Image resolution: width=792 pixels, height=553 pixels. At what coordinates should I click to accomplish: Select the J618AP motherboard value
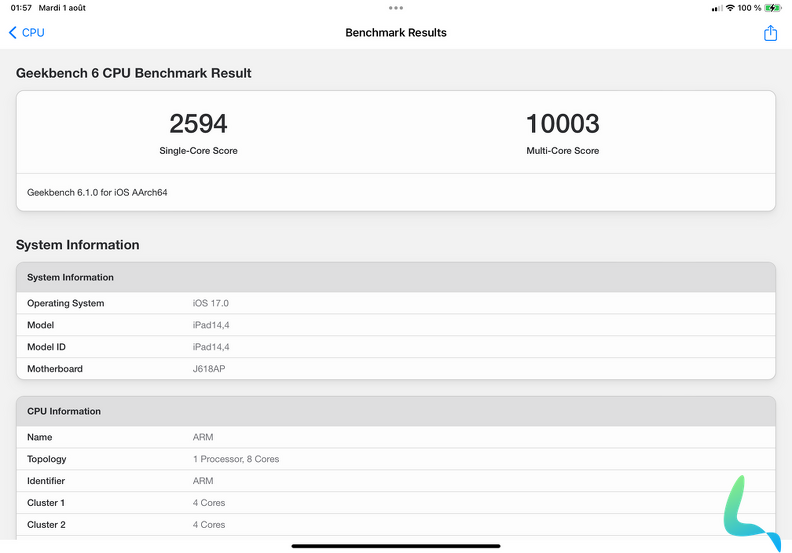tap(209, 369)
